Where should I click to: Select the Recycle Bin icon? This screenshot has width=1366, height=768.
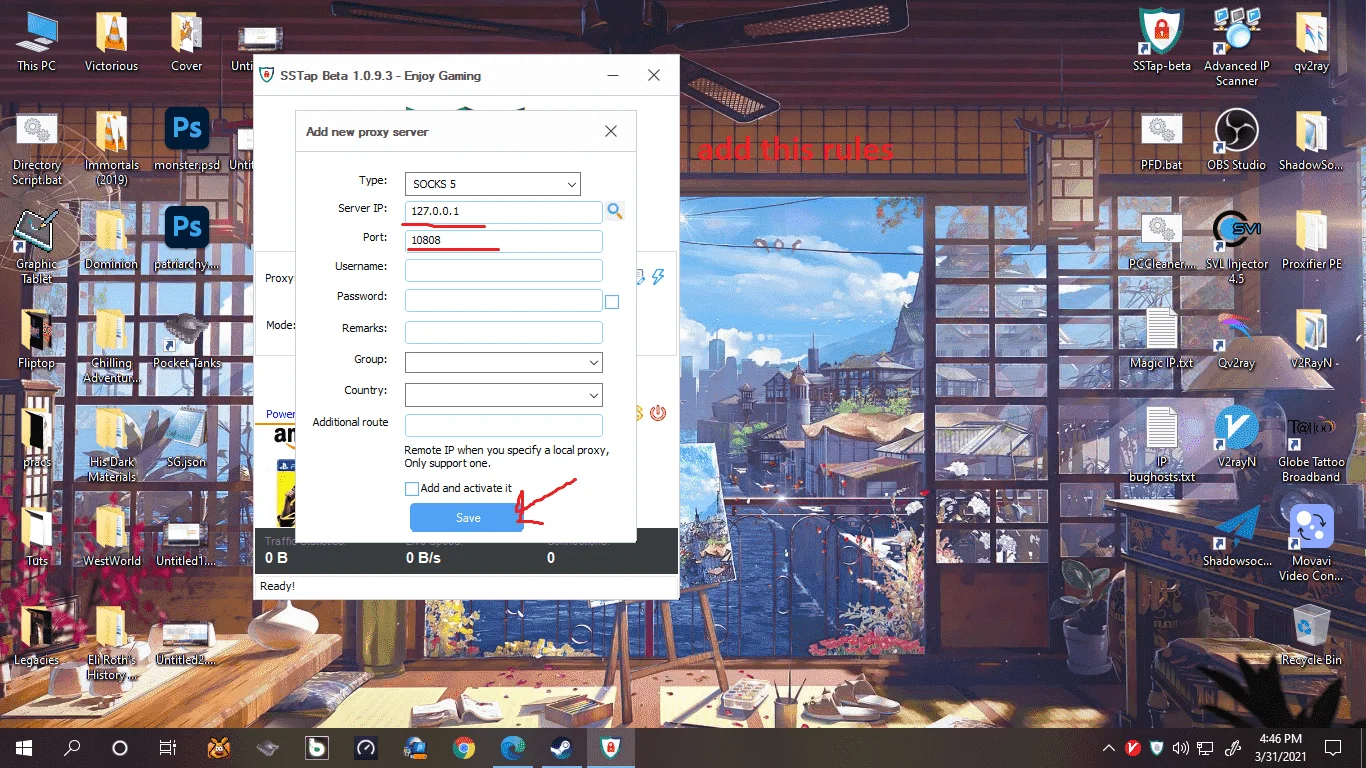pos(1310,635)
